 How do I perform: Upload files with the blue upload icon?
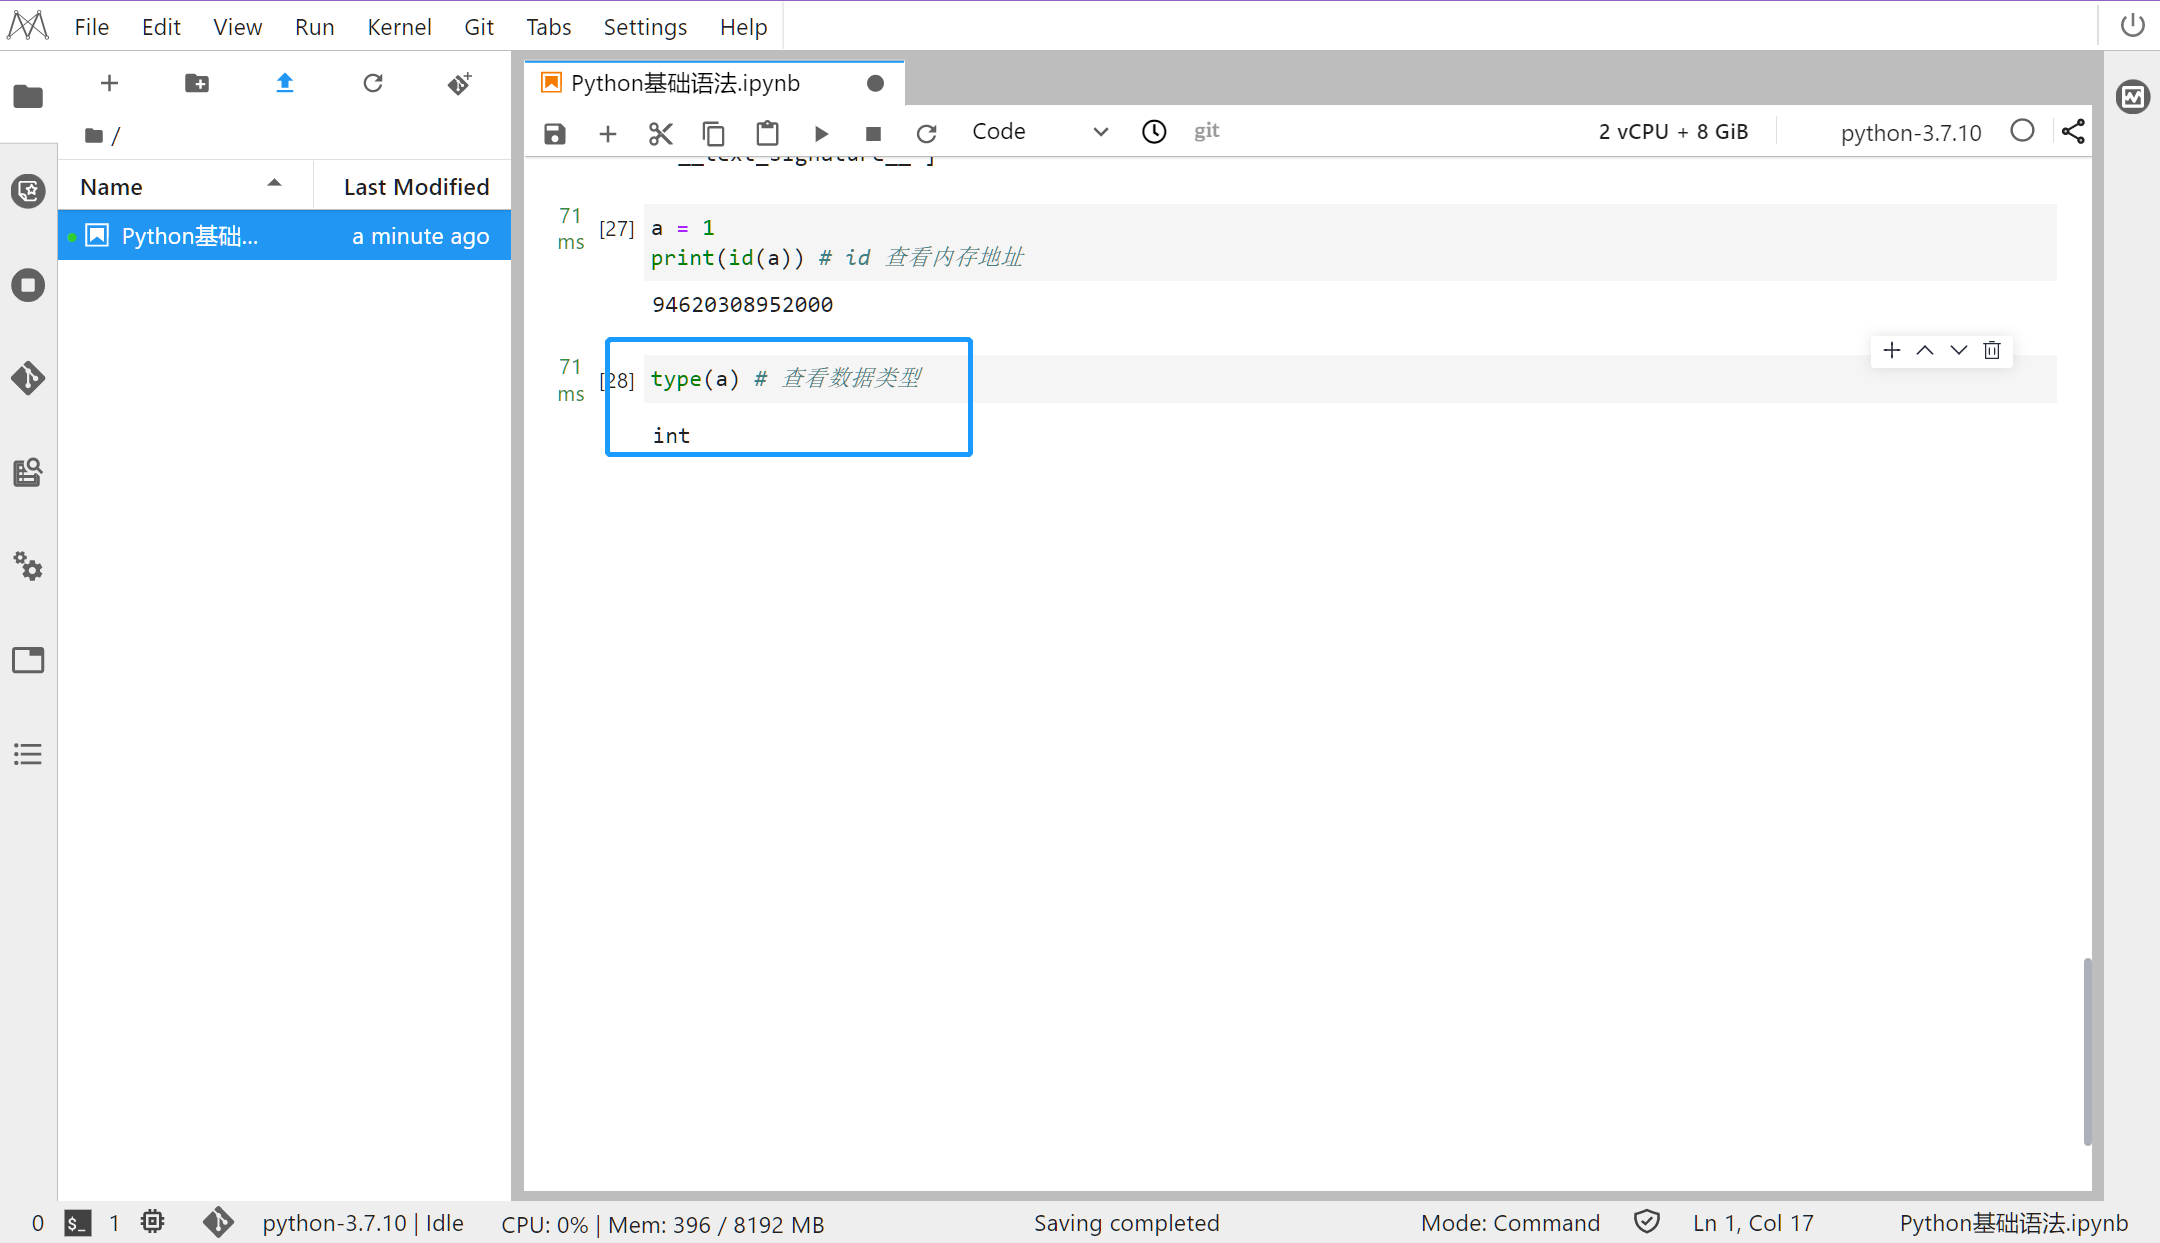[x=285, y=83]
